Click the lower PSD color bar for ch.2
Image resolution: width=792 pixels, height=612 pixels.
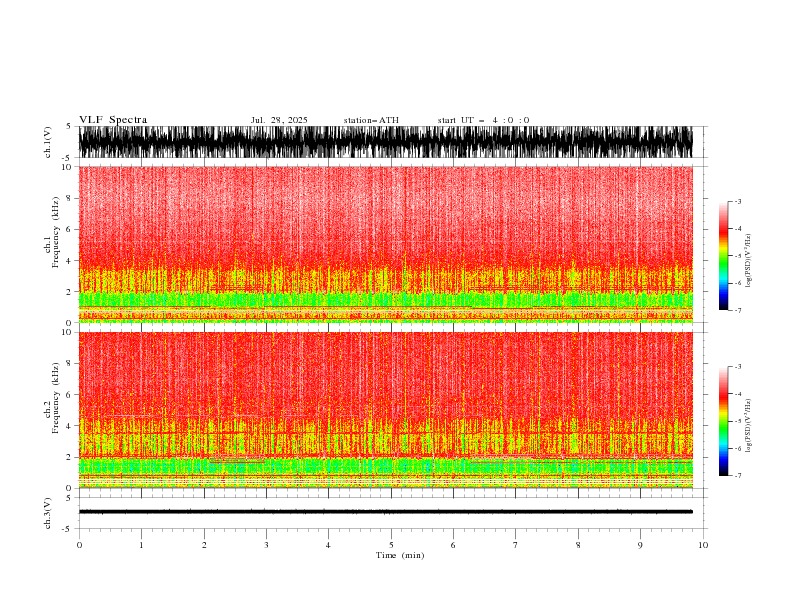[723, 421]
